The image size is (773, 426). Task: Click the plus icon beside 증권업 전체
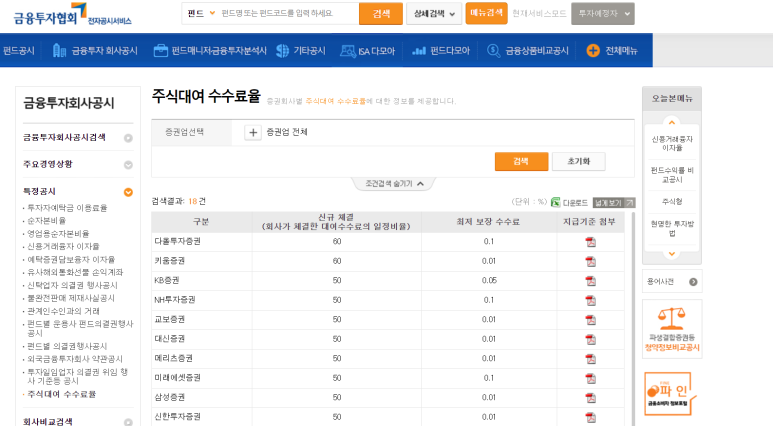click(x=253, y=132)
